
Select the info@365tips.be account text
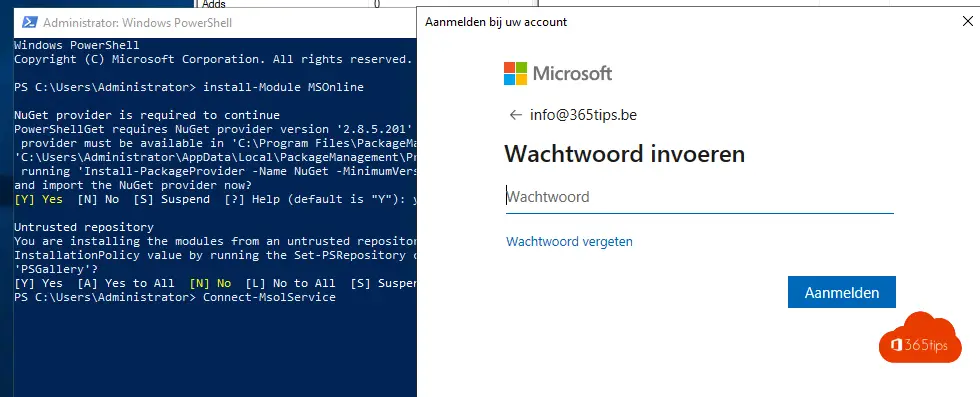[x=583, y=115]
